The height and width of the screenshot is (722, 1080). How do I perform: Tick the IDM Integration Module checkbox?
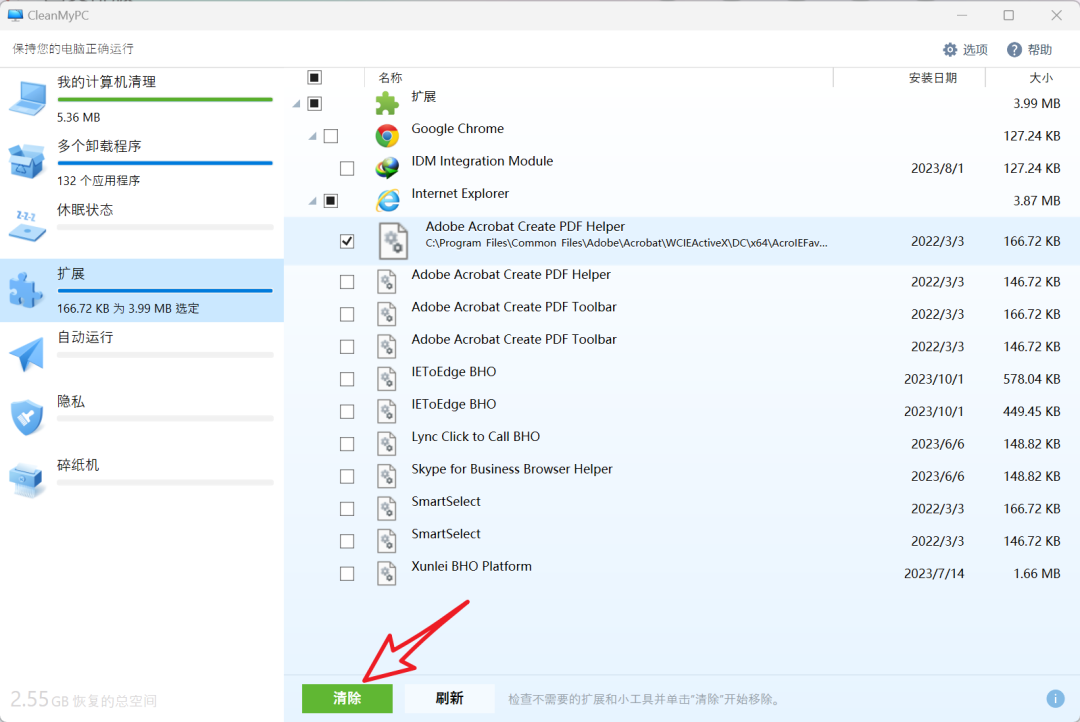click(x=347, y=168)
